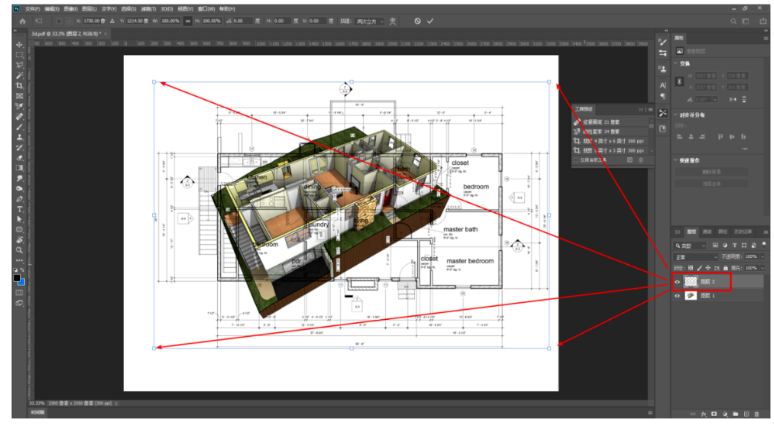Toggle the layer filter on/off switch
The height and width of the screenshot is (425, 774).
coord(764,244)
